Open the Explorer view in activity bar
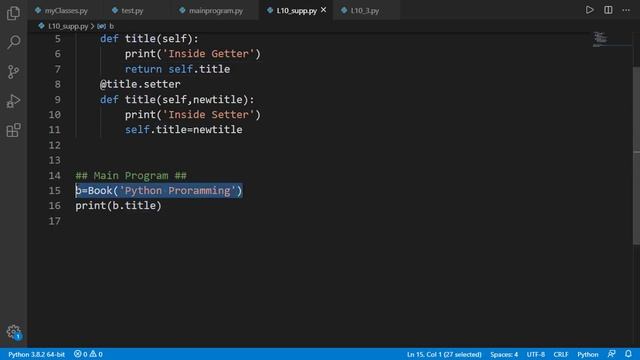Screen dimensions: 640x360 pyautogui.click(x=13, y=13)
